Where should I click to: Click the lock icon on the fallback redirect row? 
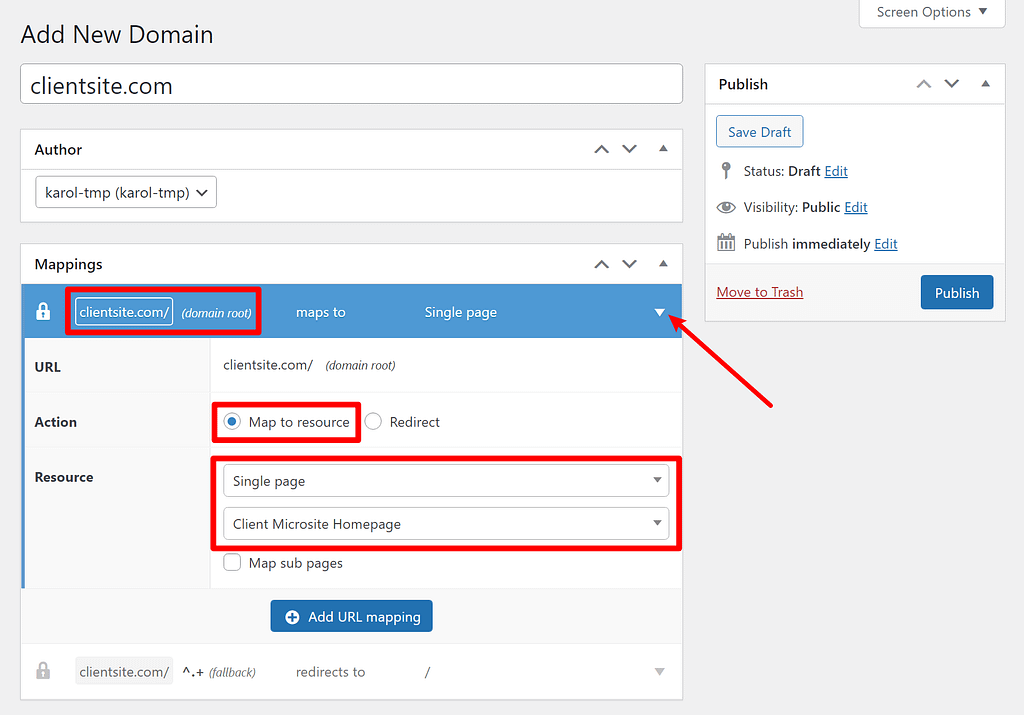pos(43,670)
